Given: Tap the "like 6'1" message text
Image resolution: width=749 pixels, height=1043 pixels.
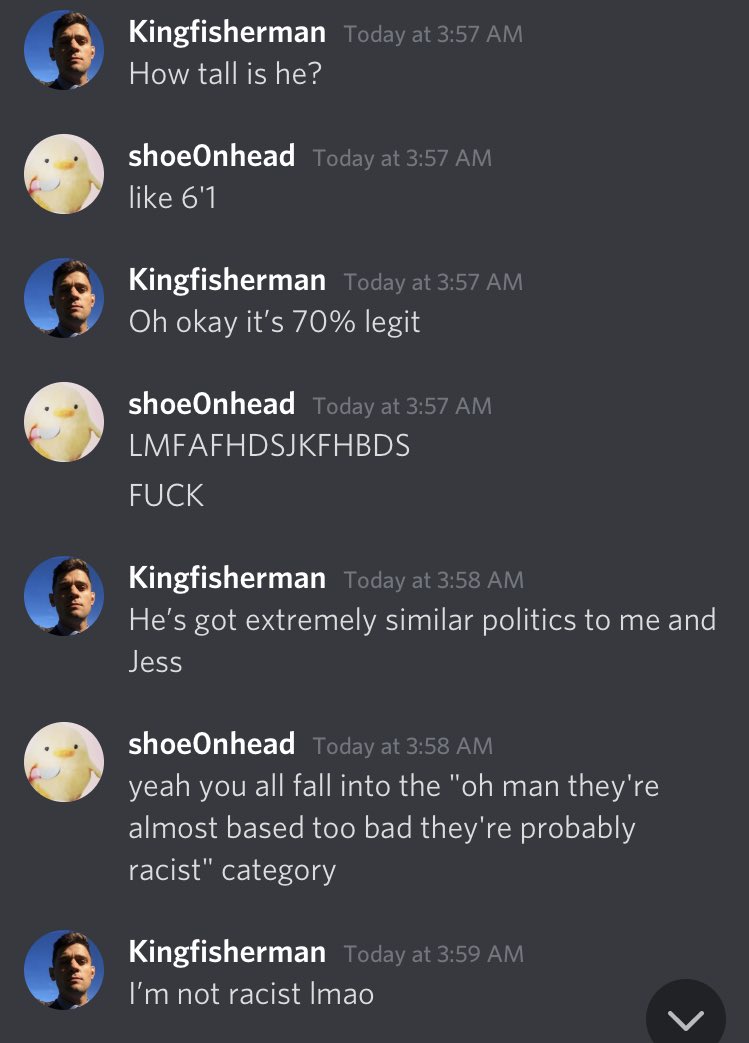Looking at the screenshot, I should point(173,198).
